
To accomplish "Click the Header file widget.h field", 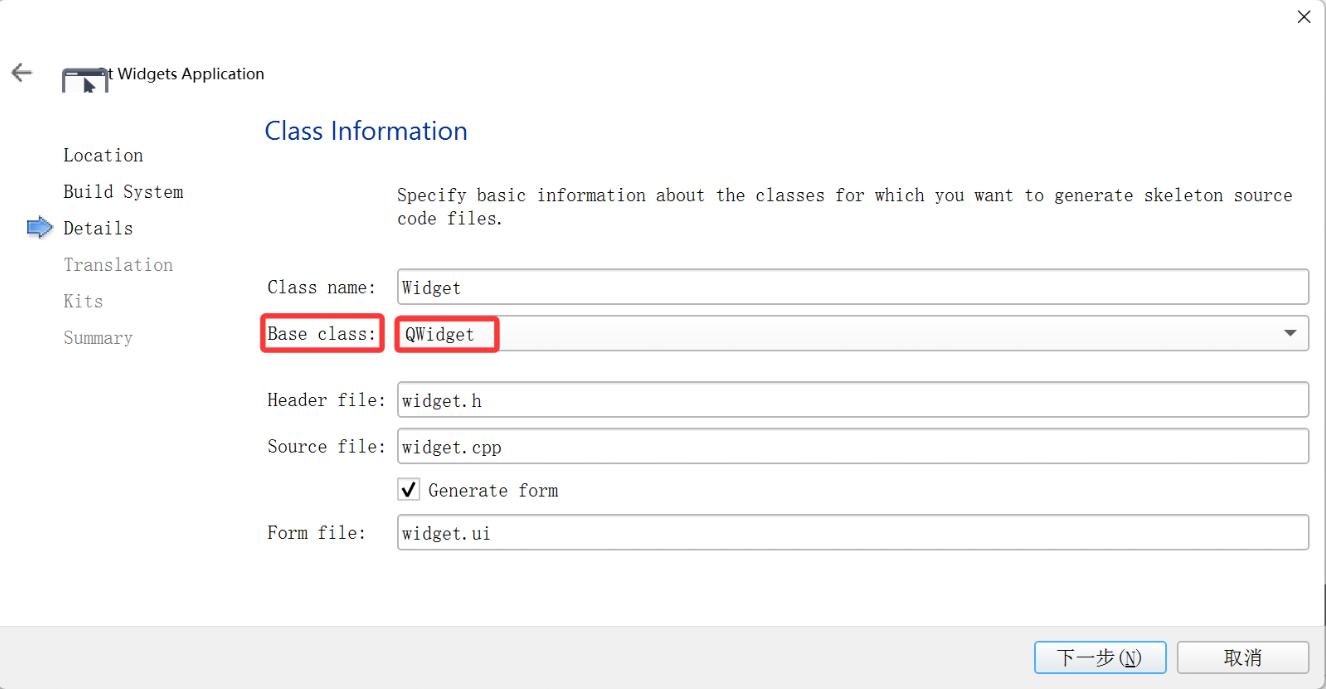I will tap(853, 400).
